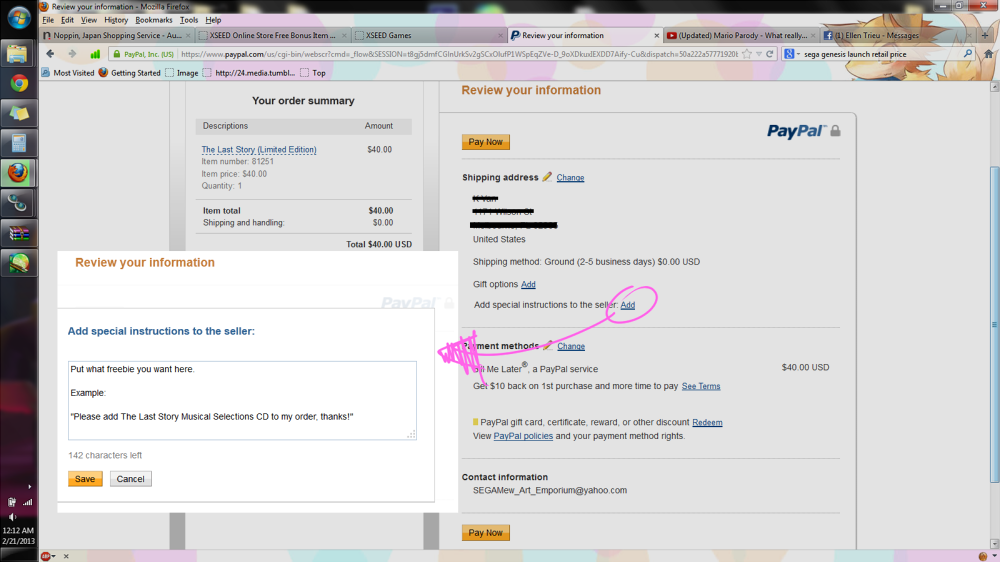Switch to Mario Parody YouTube tab

click(x=741, y=36)
